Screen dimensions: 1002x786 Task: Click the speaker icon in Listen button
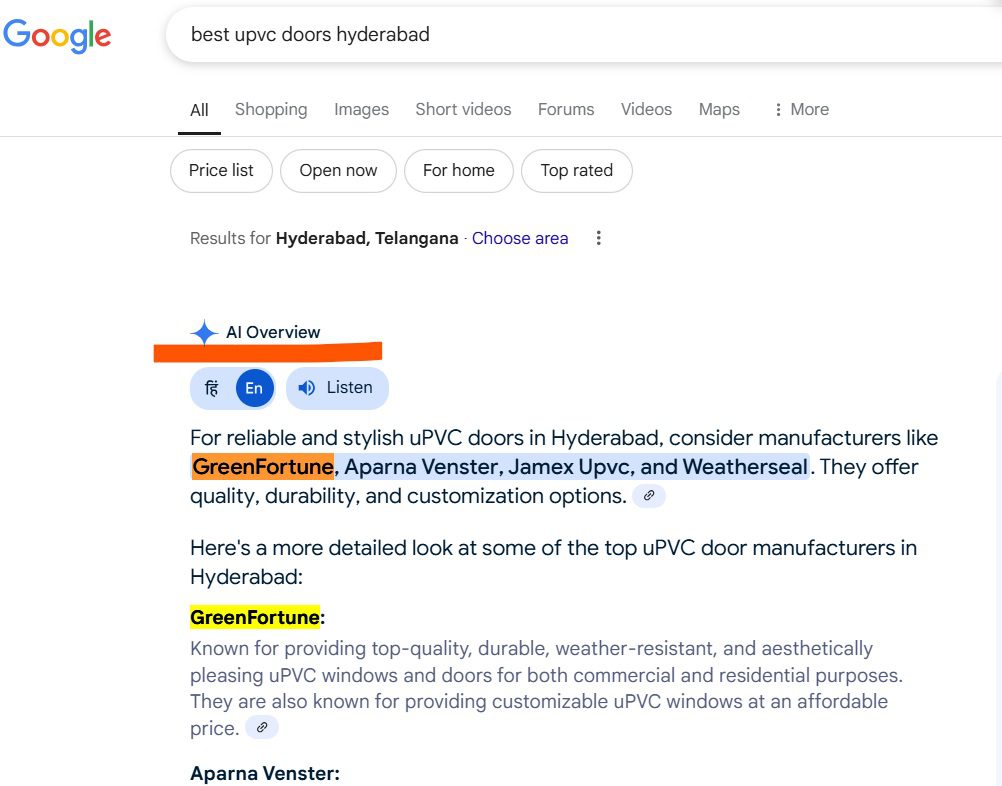(x=307, y=388)
